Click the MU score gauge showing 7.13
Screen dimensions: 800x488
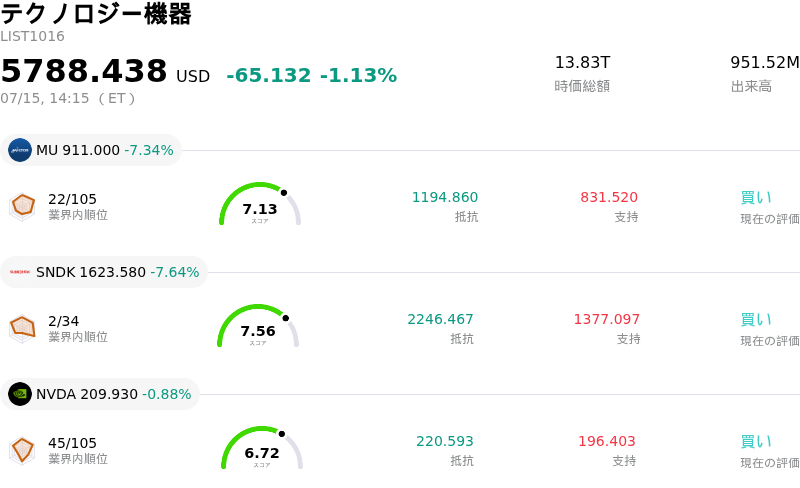click(x=260, y=204)
